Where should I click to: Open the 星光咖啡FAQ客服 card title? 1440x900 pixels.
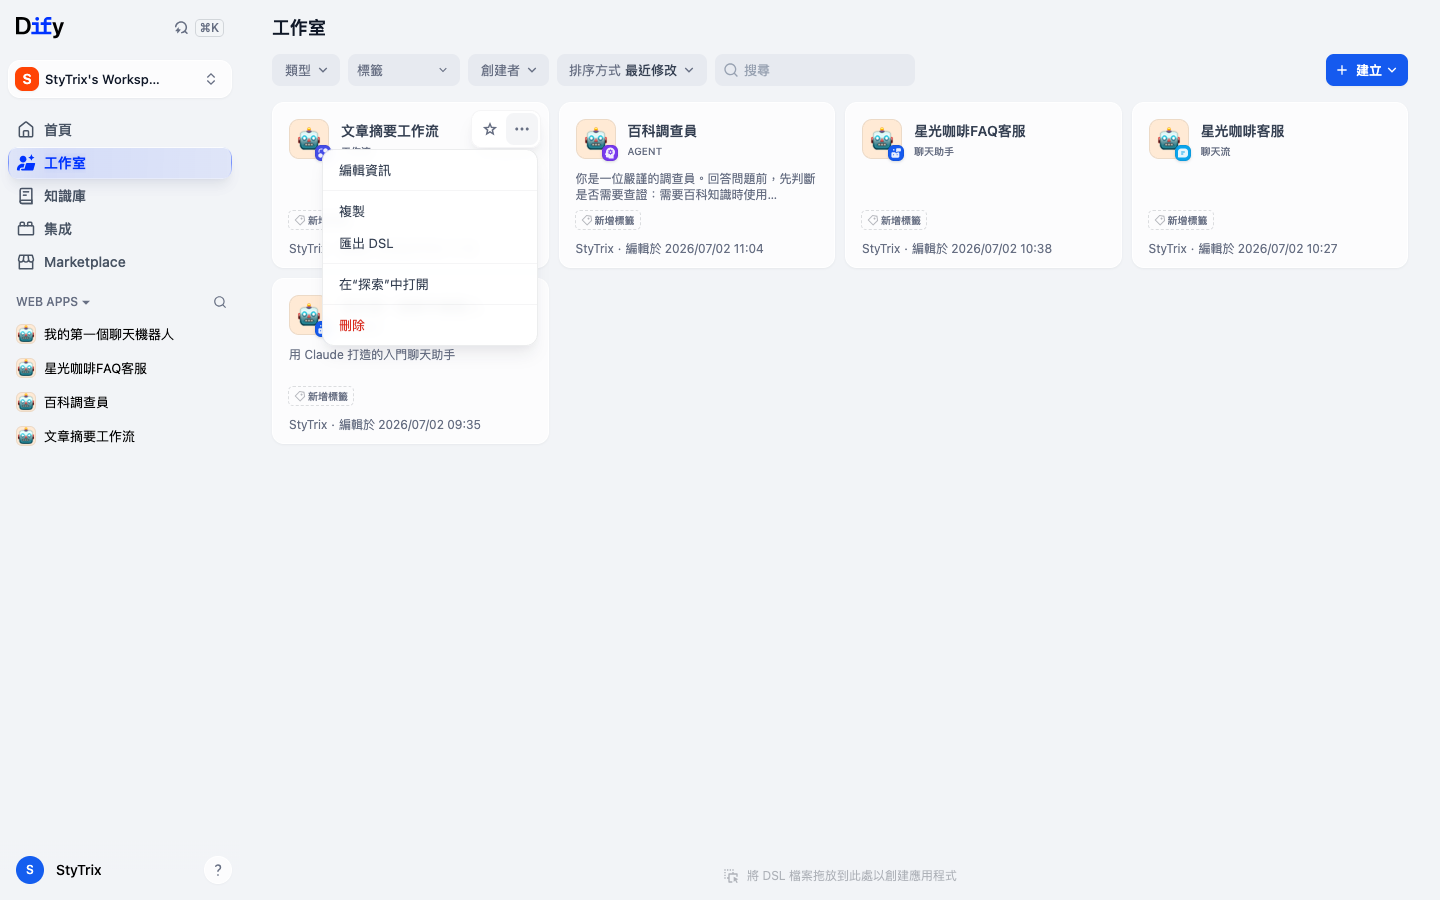pyautogui.click(x=970, y=131)
